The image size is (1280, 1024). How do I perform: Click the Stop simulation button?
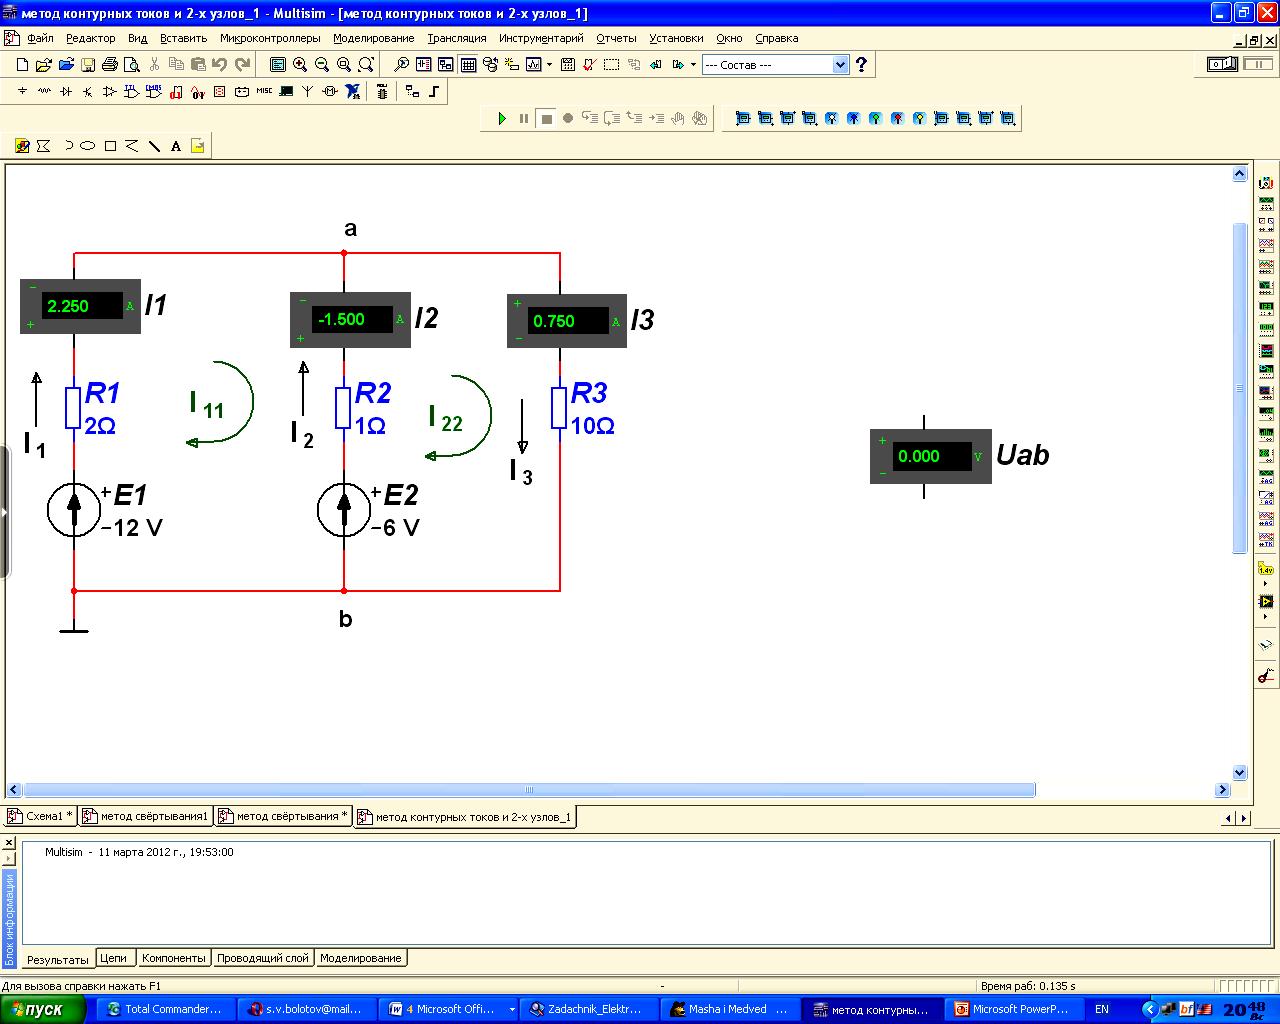pos(546,118)
